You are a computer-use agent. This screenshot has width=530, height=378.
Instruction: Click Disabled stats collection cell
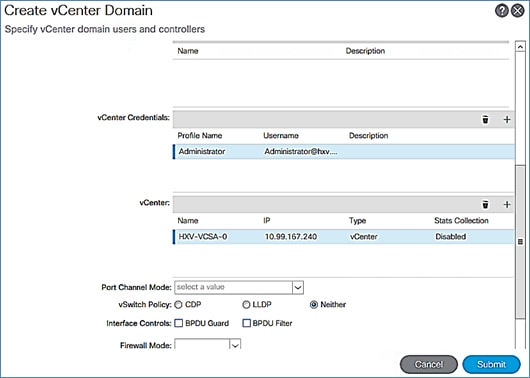(451, 237)
